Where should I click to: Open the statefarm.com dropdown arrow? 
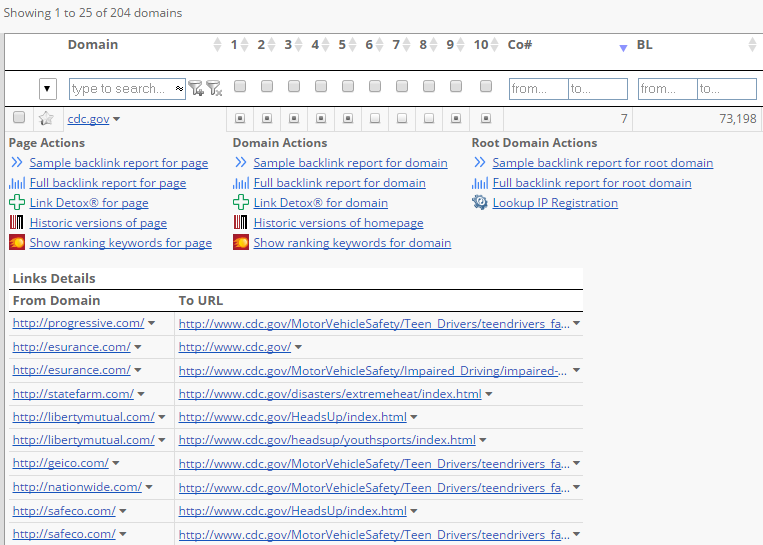[x=141, y=394]
